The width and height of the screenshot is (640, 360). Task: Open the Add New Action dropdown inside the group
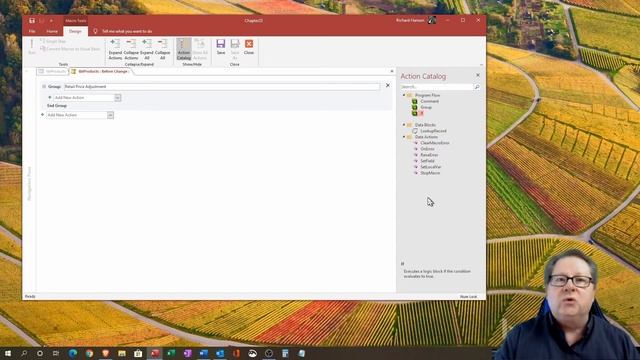(118, 98)
